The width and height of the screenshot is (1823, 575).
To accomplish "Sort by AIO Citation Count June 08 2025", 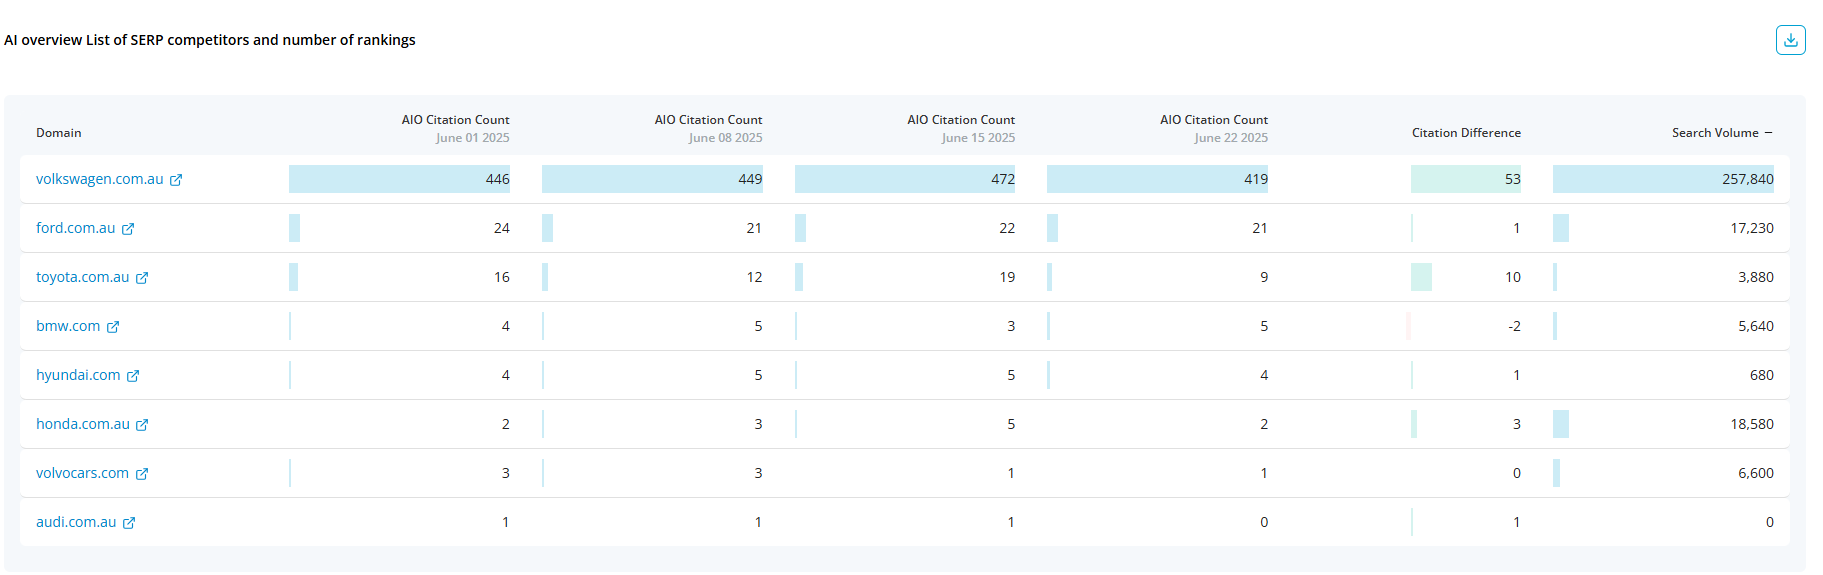I will point(708,129).
